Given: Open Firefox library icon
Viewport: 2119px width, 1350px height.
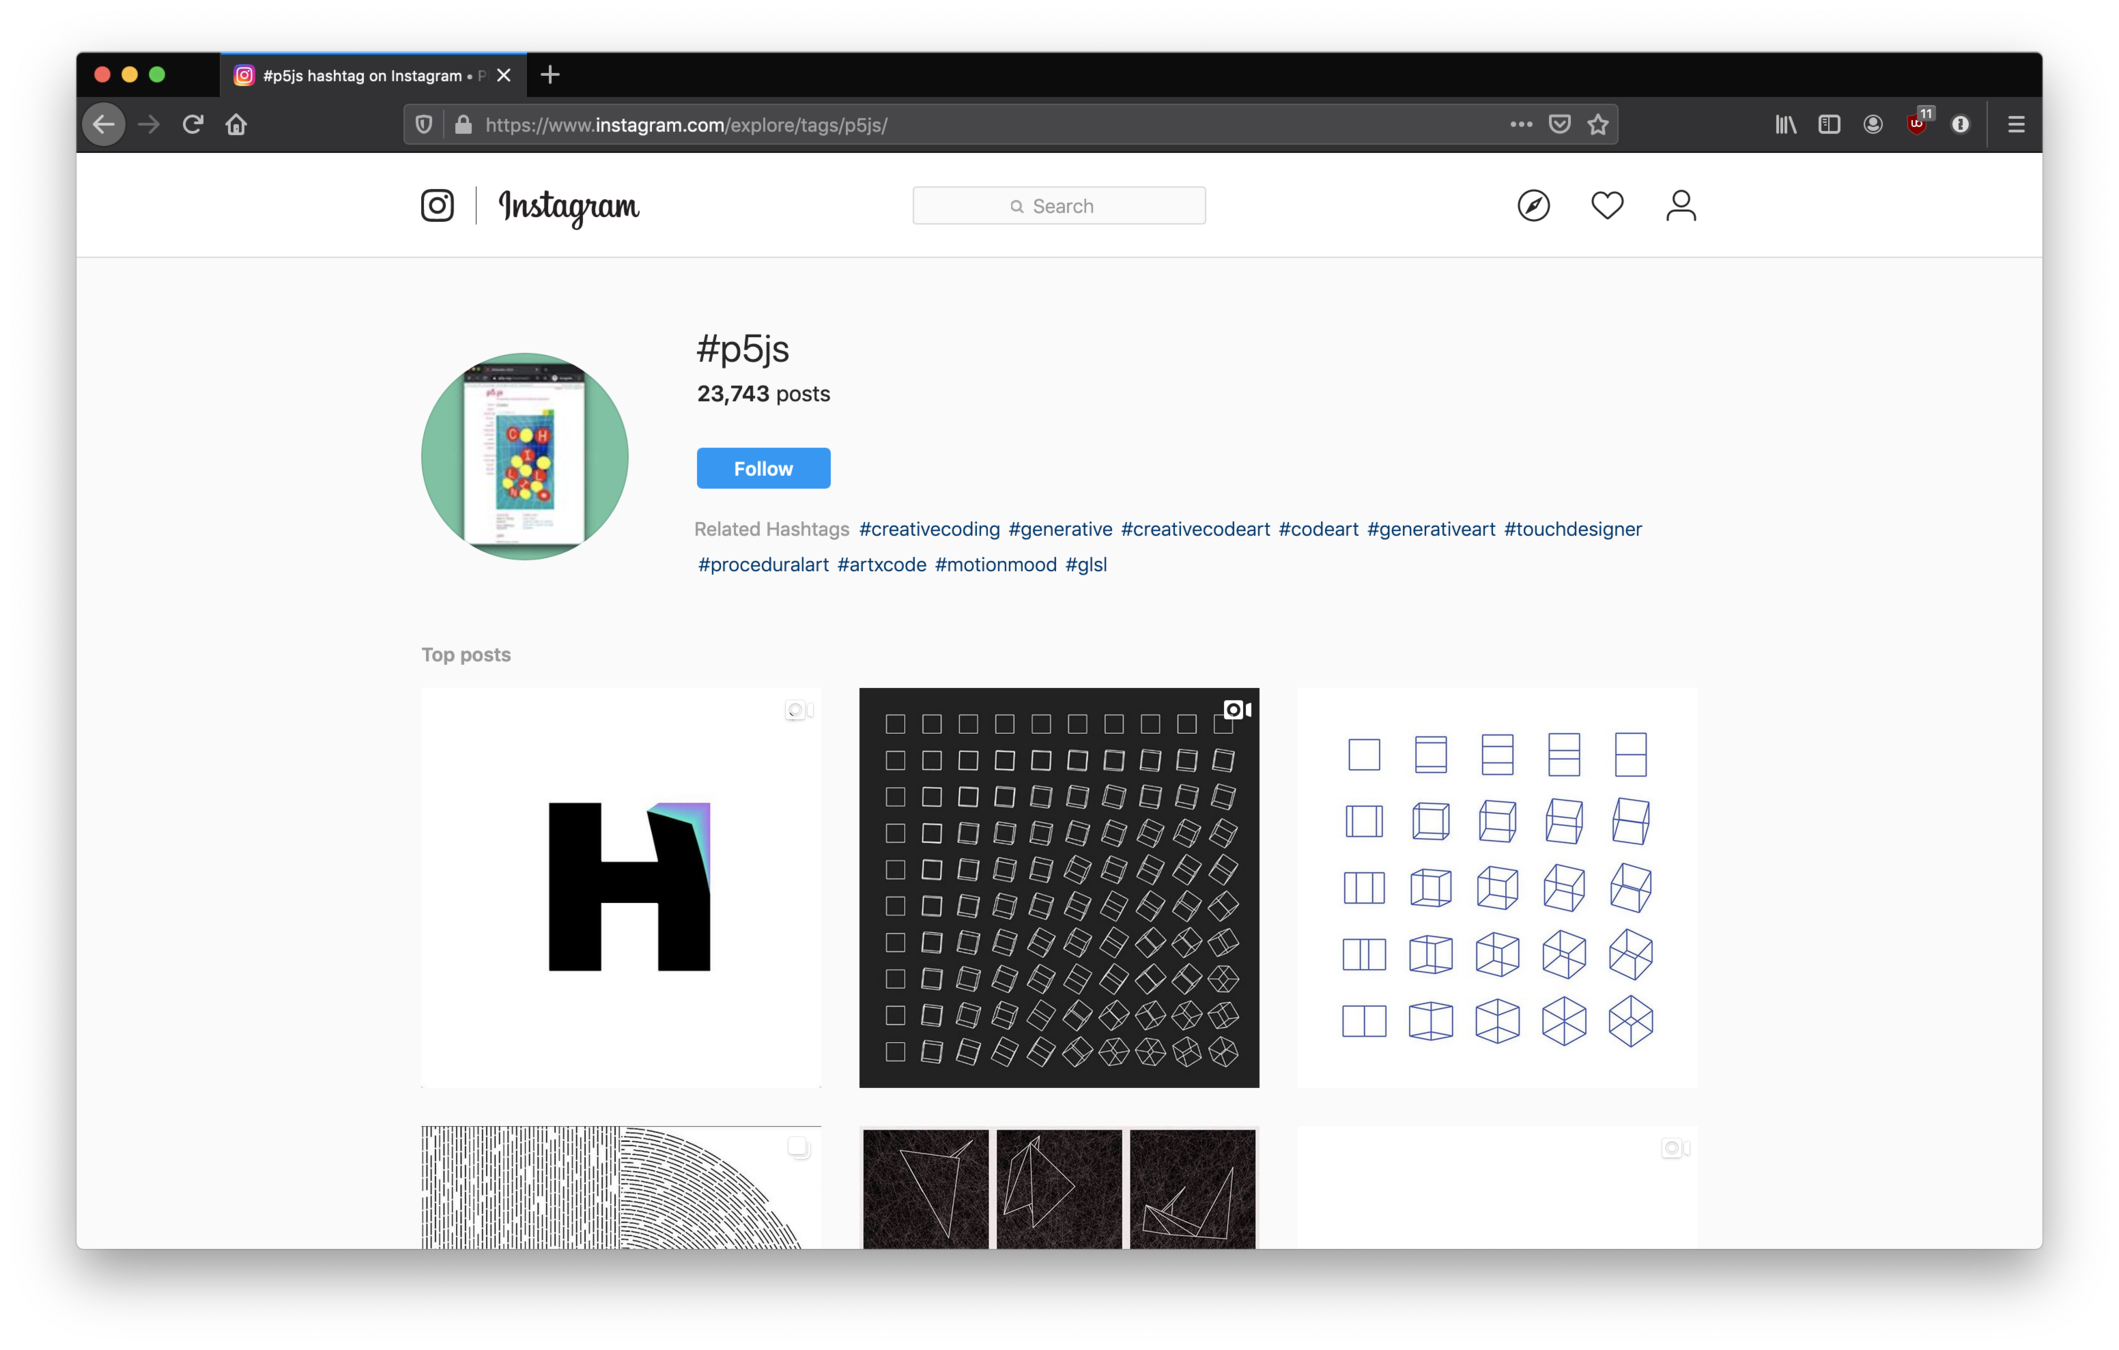Looking at the screenshot, I should (1785, 124).
